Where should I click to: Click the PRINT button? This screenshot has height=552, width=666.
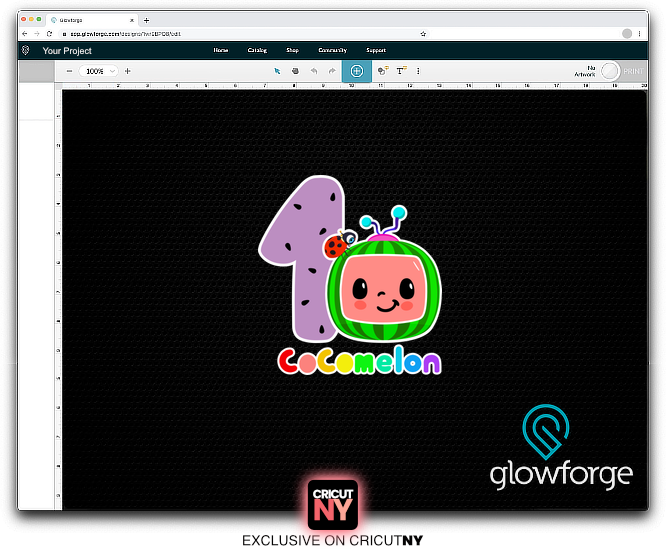pos(633,71)
